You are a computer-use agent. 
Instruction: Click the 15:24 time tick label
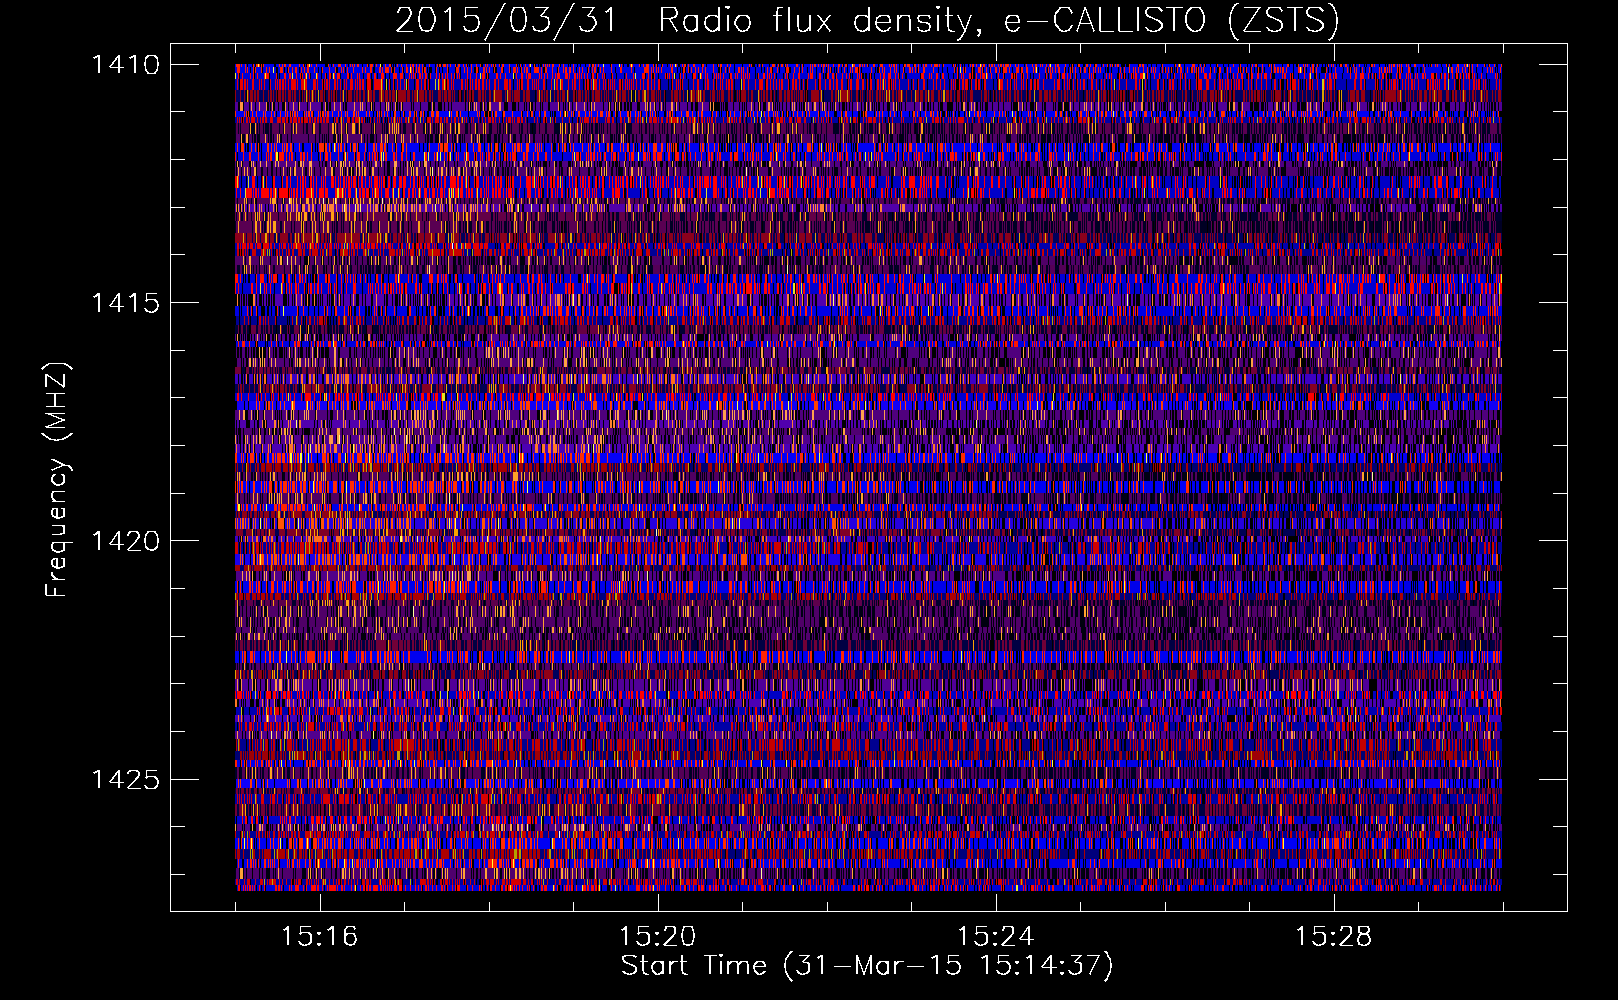tap(995, 936)
